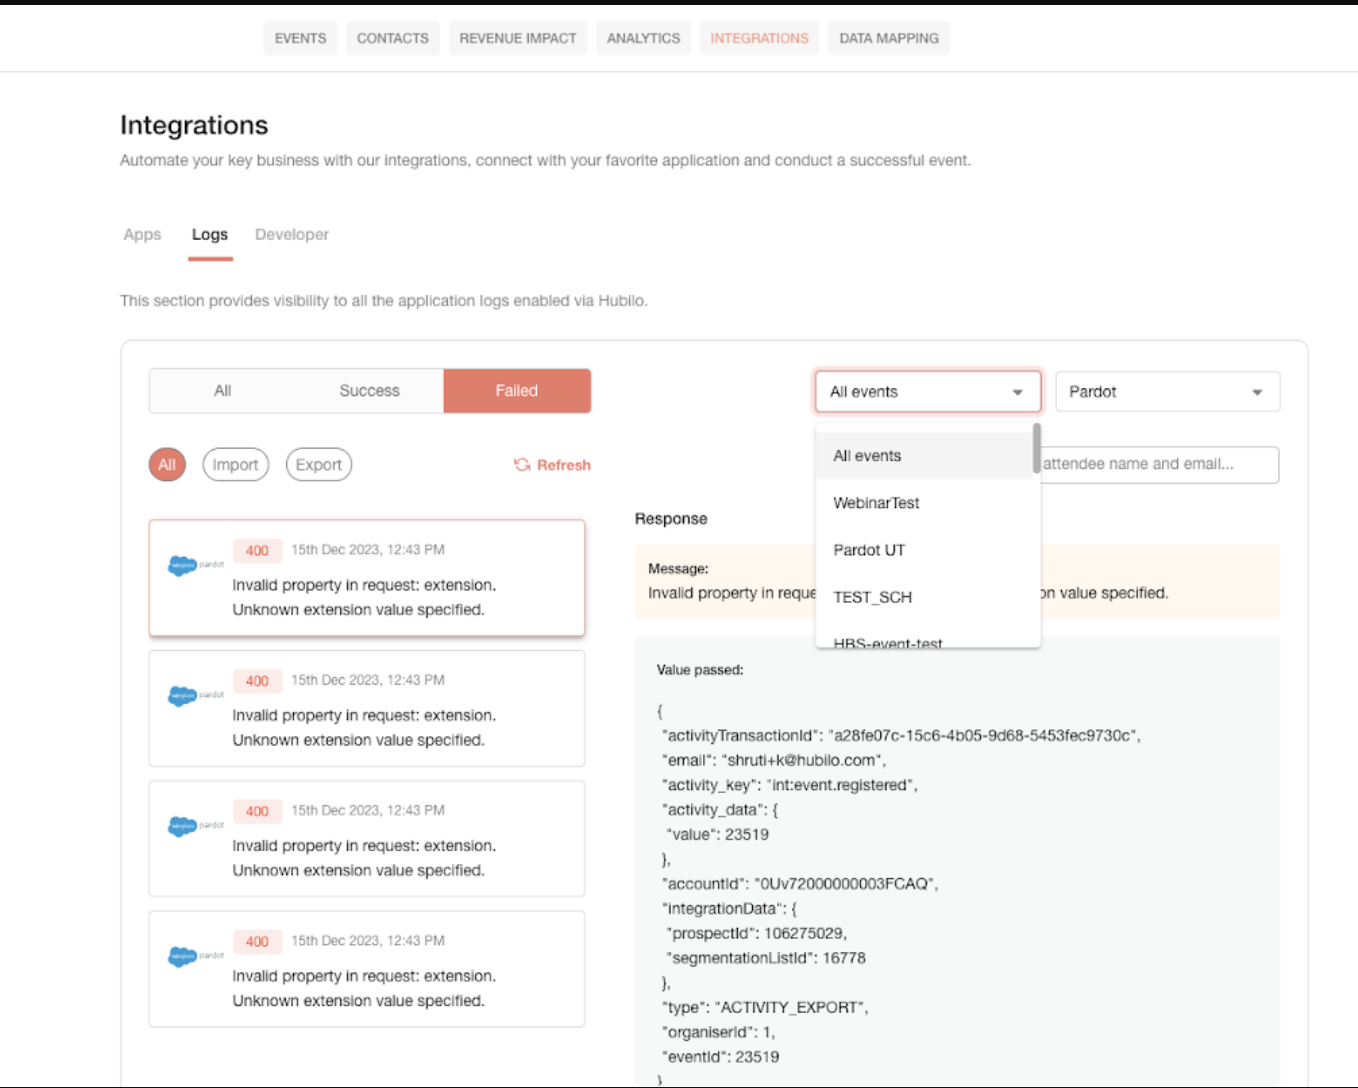The width and height of the screenshot is (1358, 1088).
Task: Switch to the Developer tab
Action: coord(292,234)
